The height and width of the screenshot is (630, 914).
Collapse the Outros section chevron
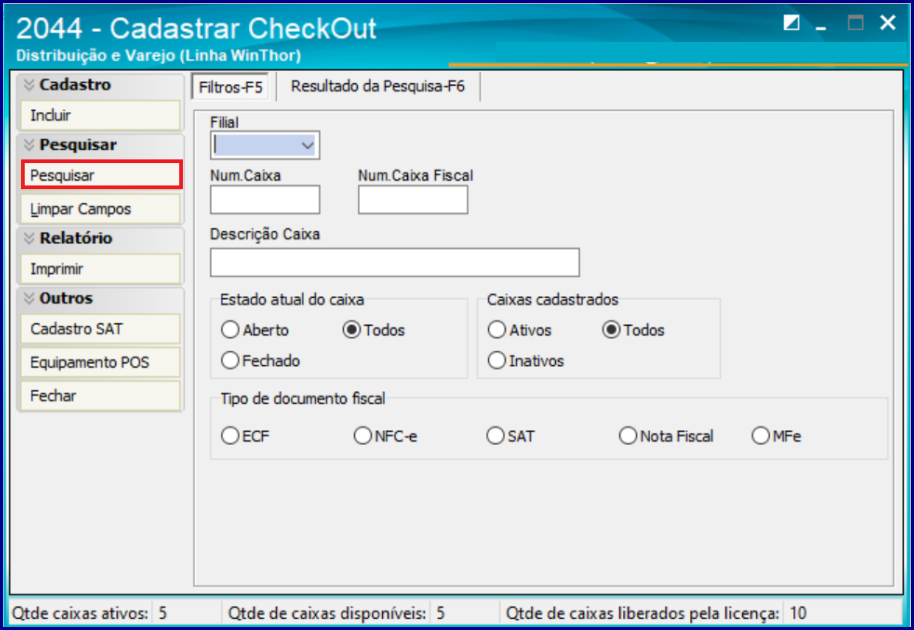coord(29,298)
